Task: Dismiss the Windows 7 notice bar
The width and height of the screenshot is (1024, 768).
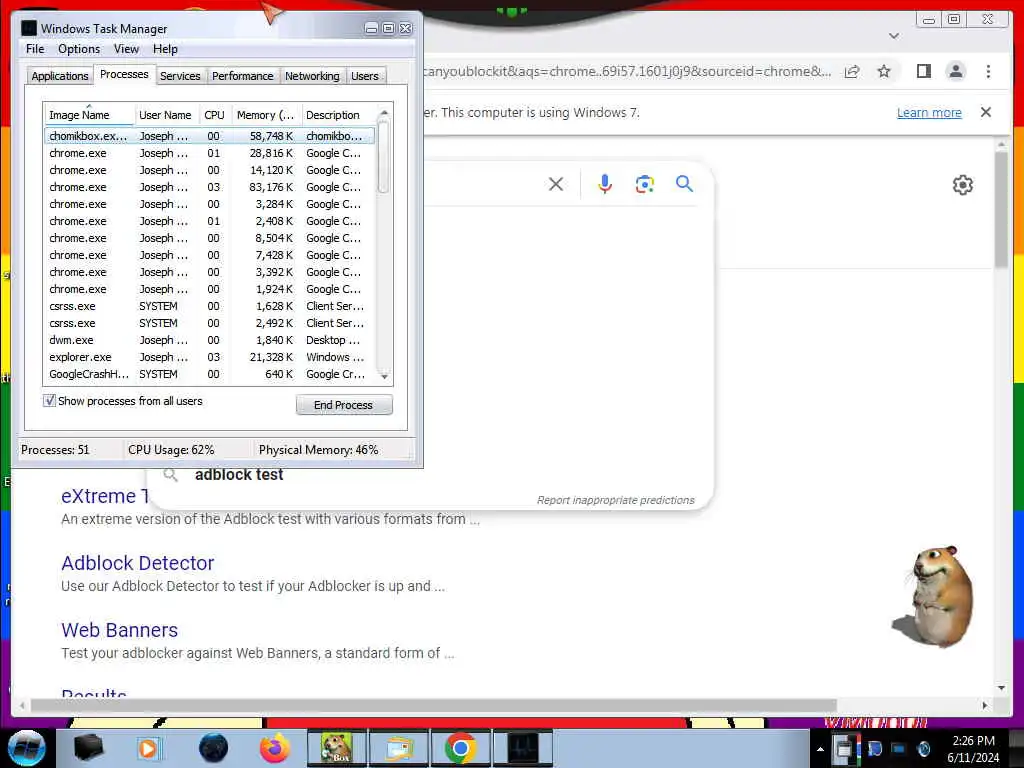Action: (x=986, y=112)
